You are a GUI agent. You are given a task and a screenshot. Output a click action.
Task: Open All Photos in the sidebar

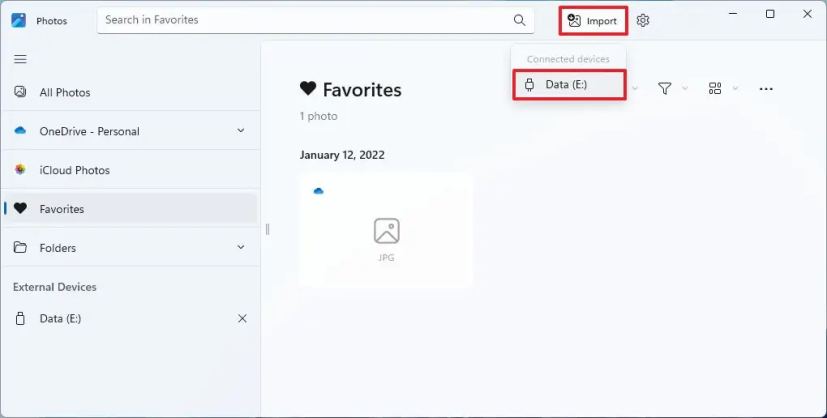(x=65, y=93)
